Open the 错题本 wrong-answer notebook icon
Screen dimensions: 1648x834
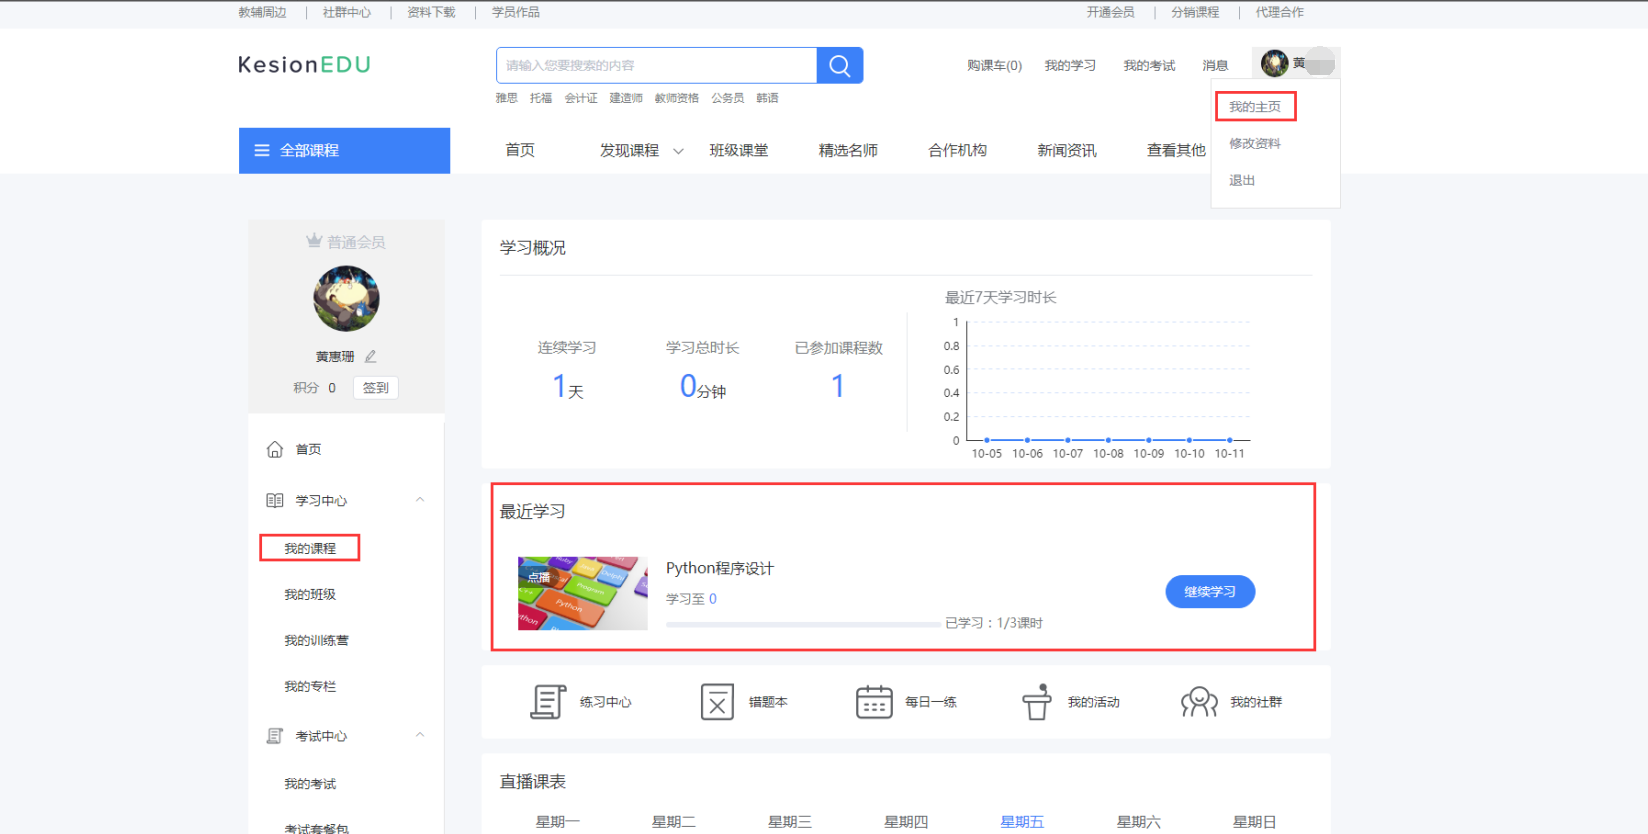point(717,702)
